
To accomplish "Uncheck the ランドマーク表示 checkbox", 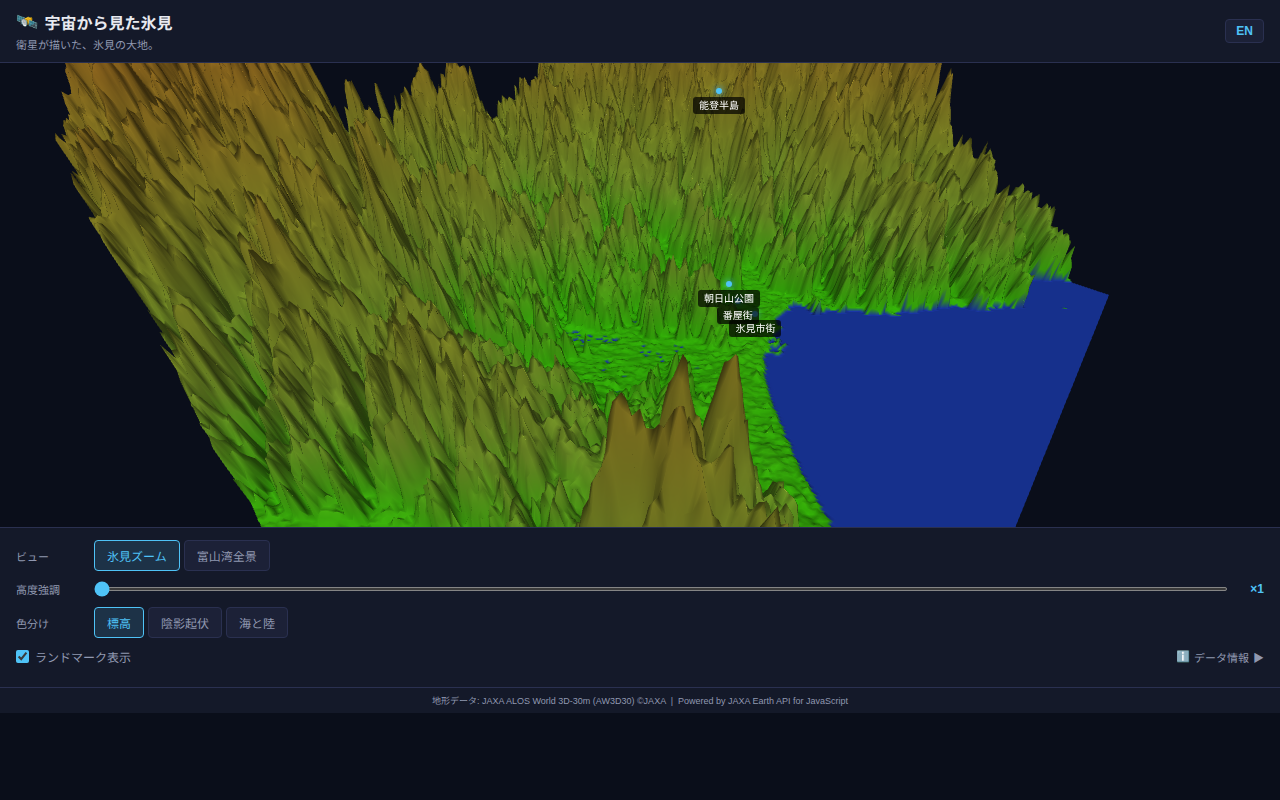I will 22,656.
